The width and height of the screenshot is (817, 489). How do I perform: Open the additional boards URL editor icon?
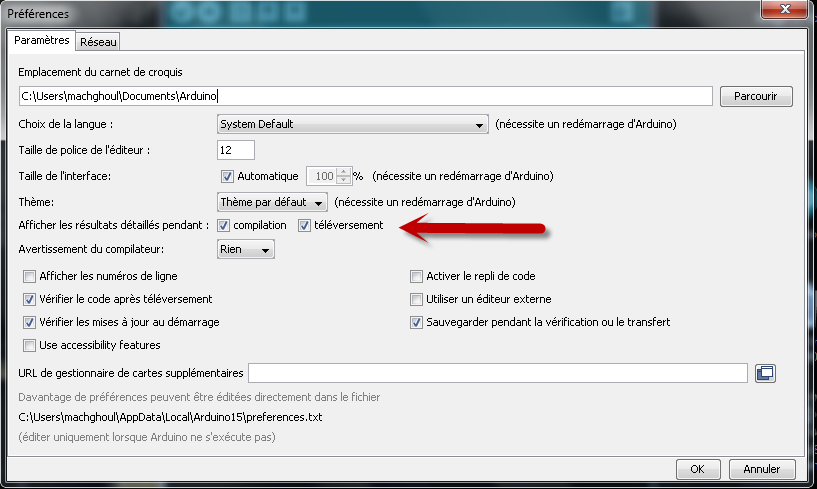(766, 373)
